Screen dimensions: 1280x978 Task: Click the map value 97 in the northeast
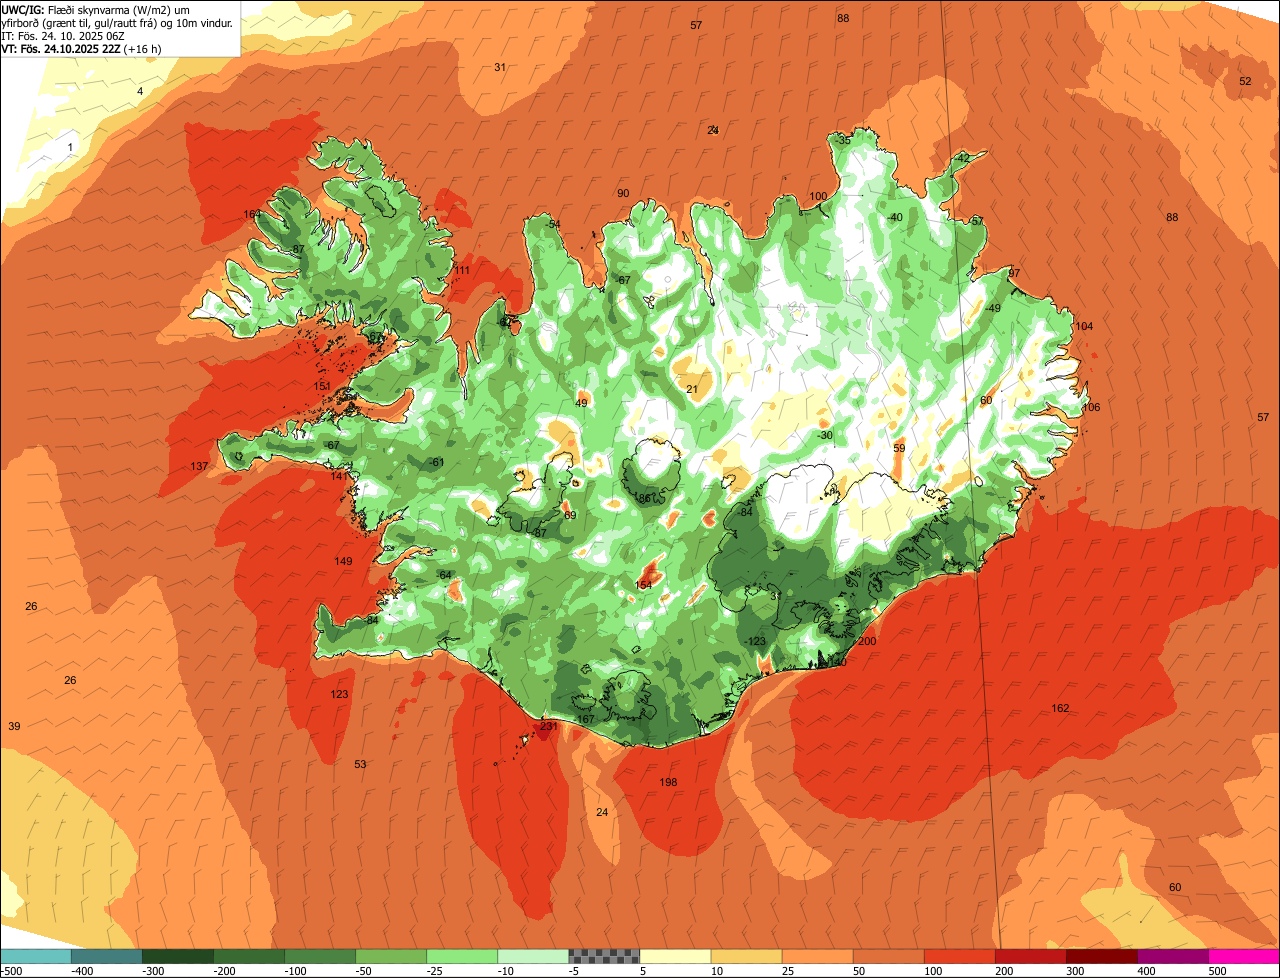(1013, 274)
